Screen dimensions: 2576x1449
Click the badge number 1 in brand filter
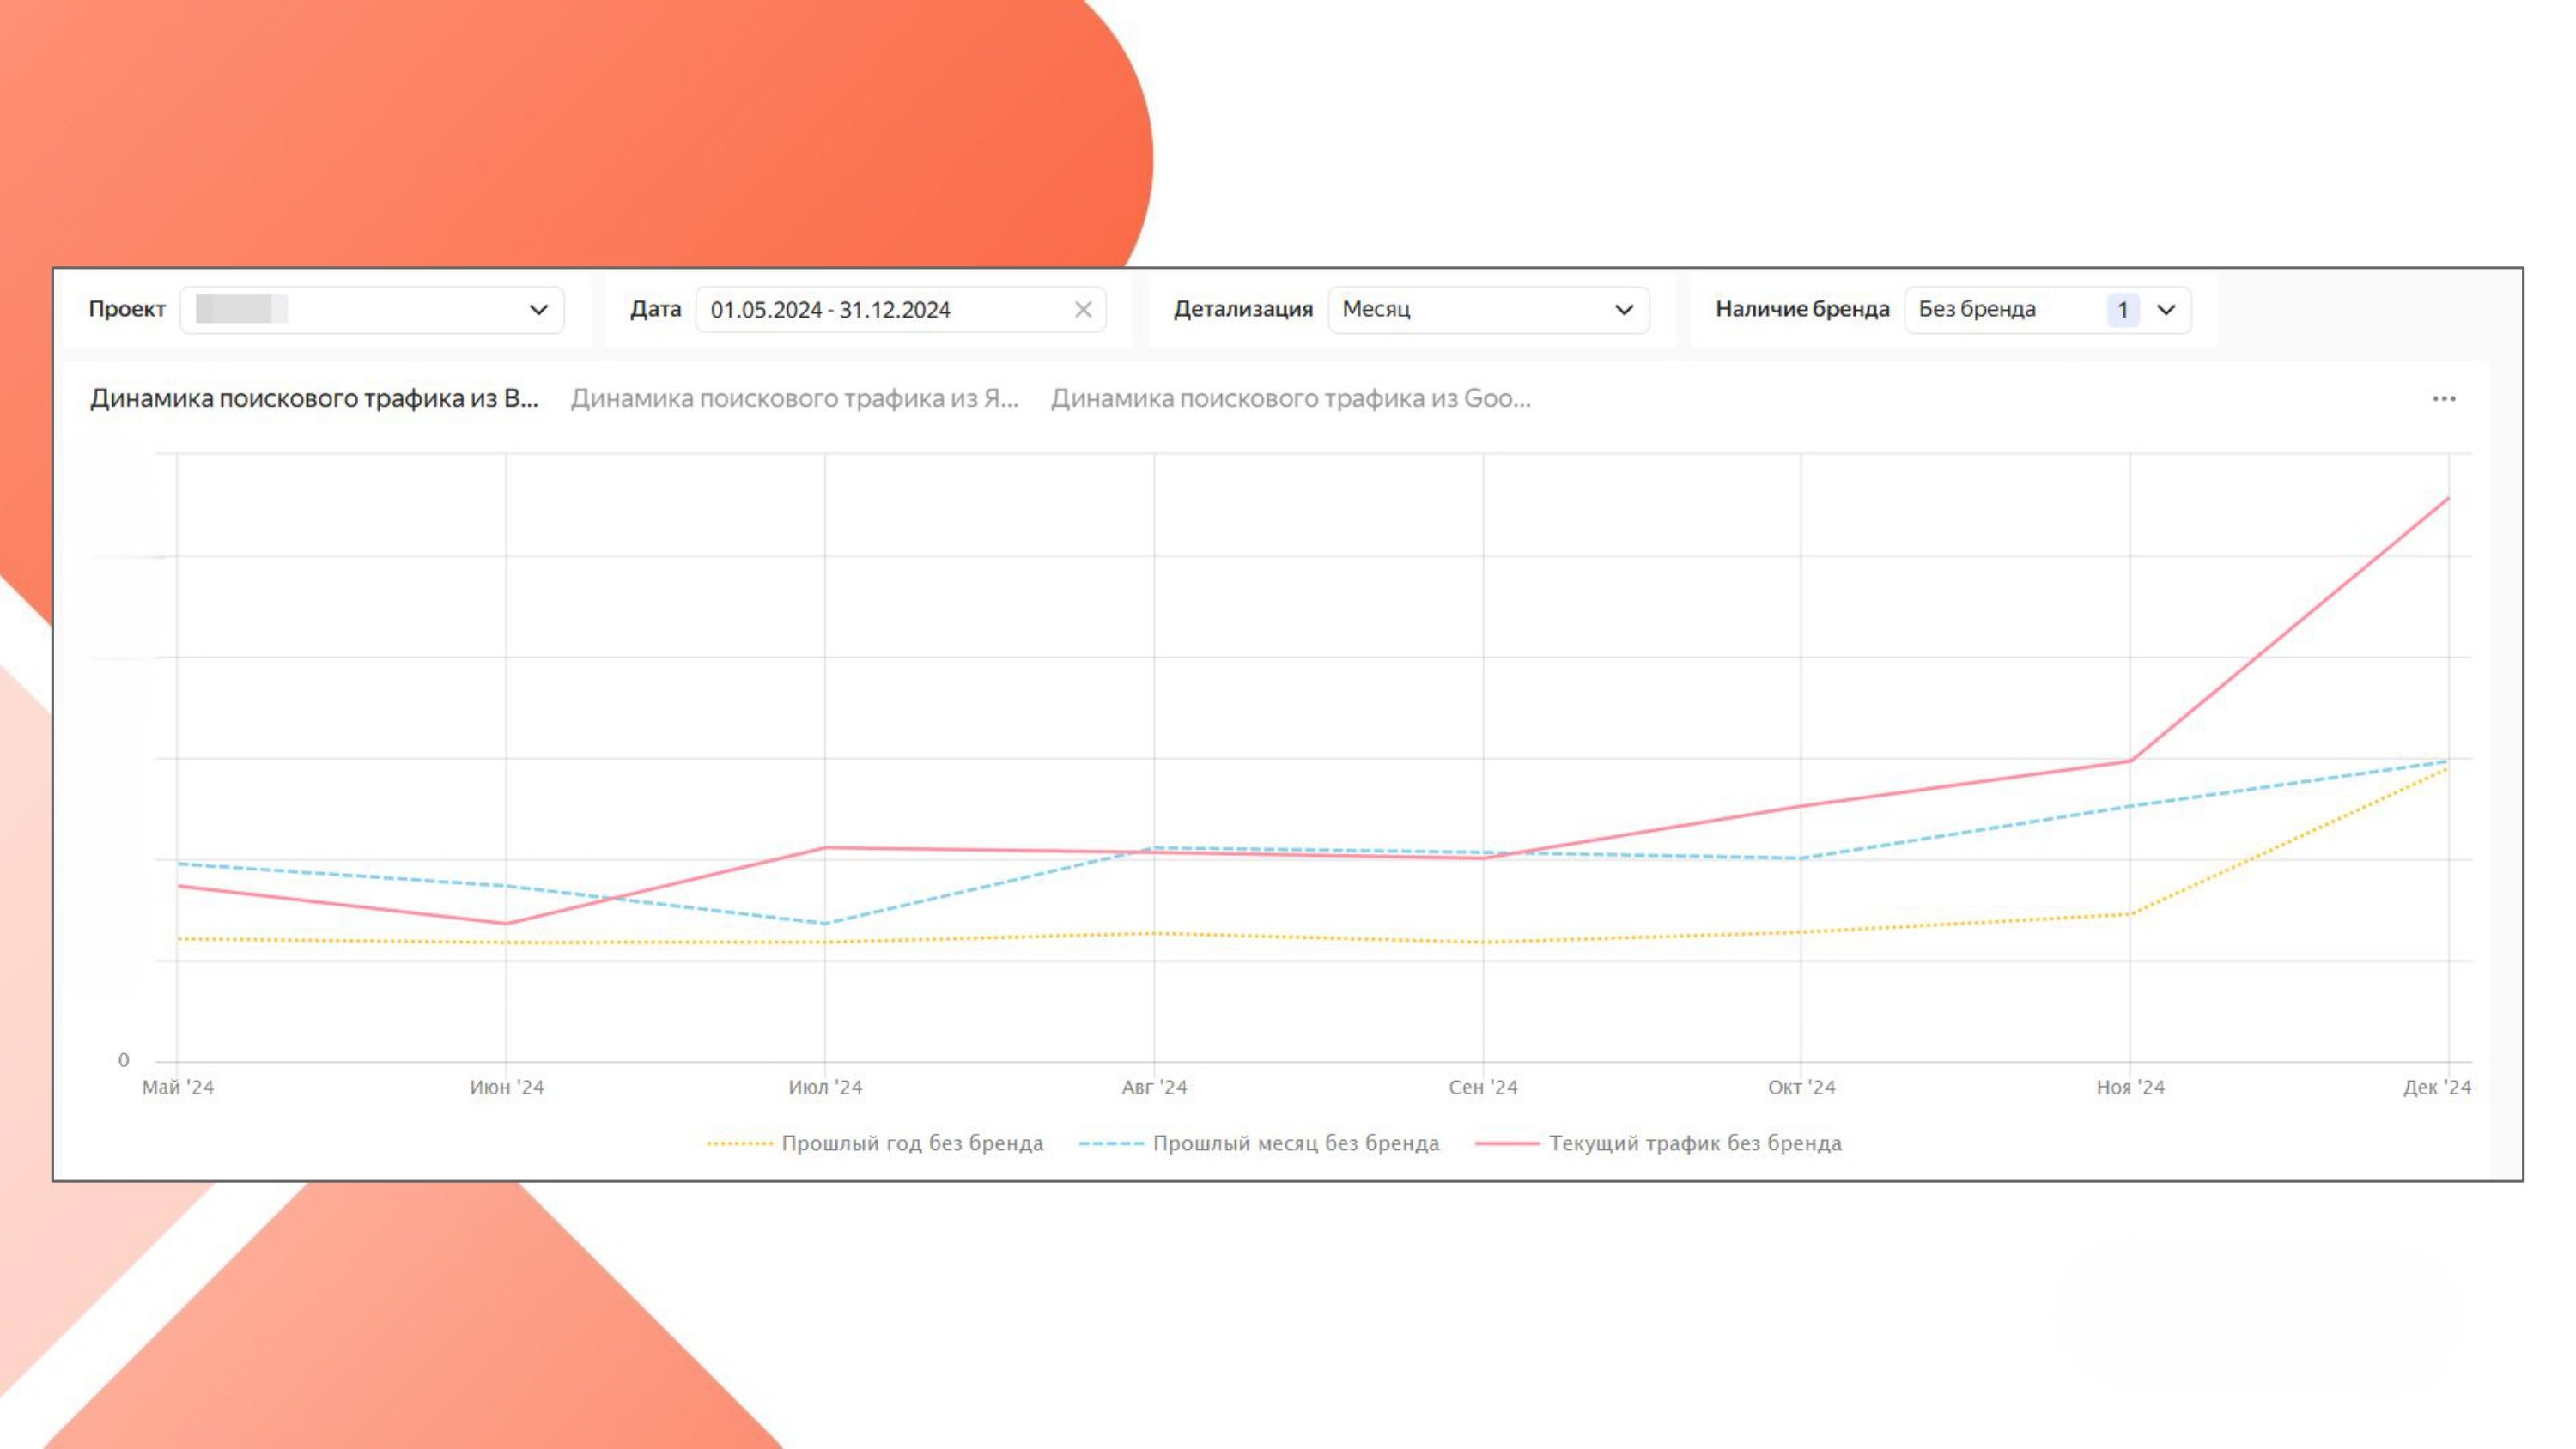point(2122,310)
